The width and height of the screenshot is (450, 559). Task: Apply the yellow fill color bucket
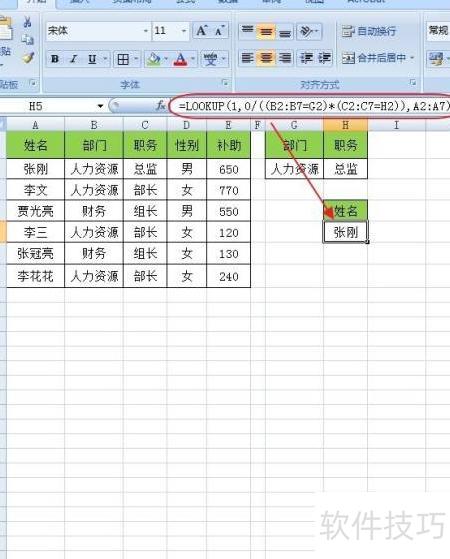(x=154, y=59)
